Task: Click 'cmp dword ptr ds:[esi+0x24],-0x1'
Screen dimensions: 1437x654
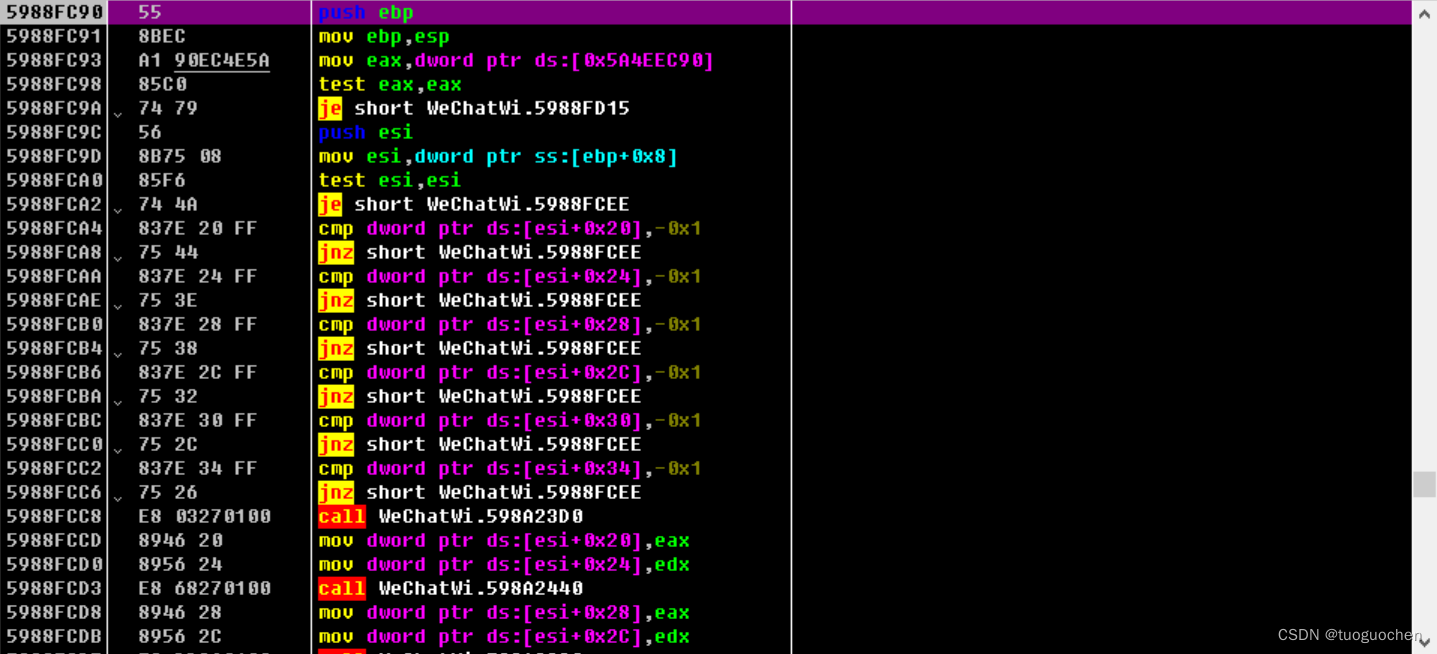Action: [510, 276]
